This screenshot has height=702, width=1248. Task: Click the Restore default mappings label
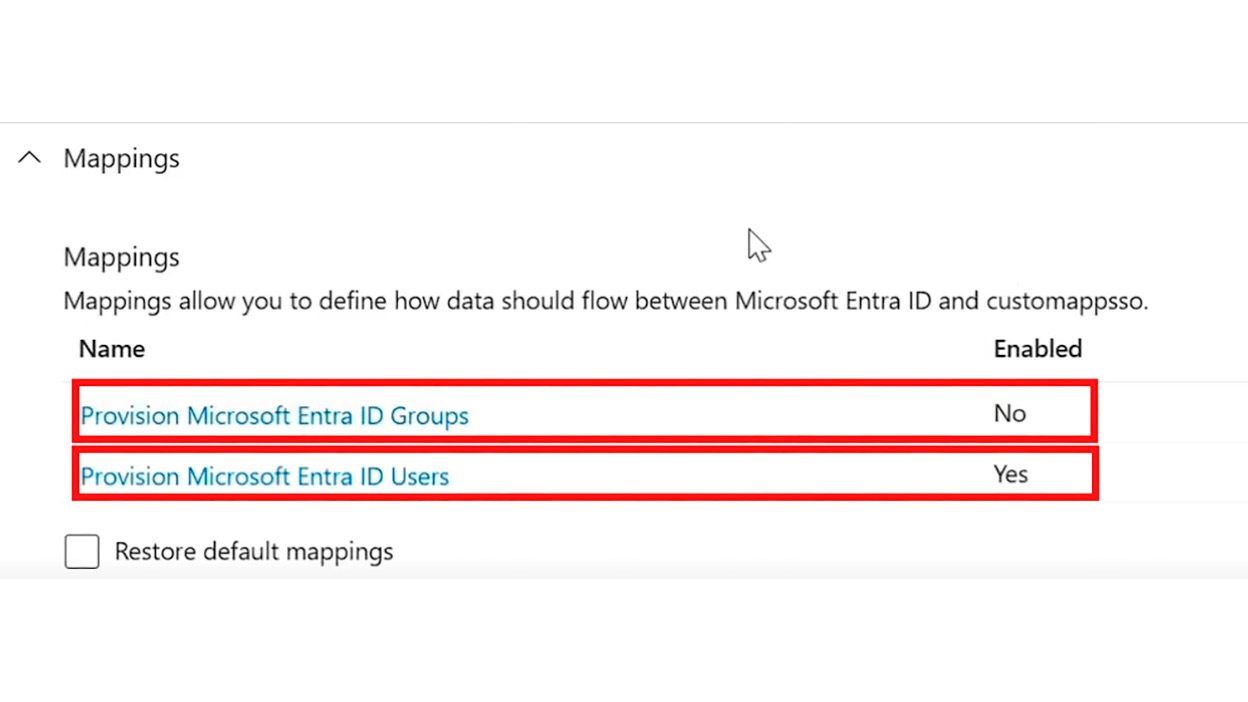[254, 551]
